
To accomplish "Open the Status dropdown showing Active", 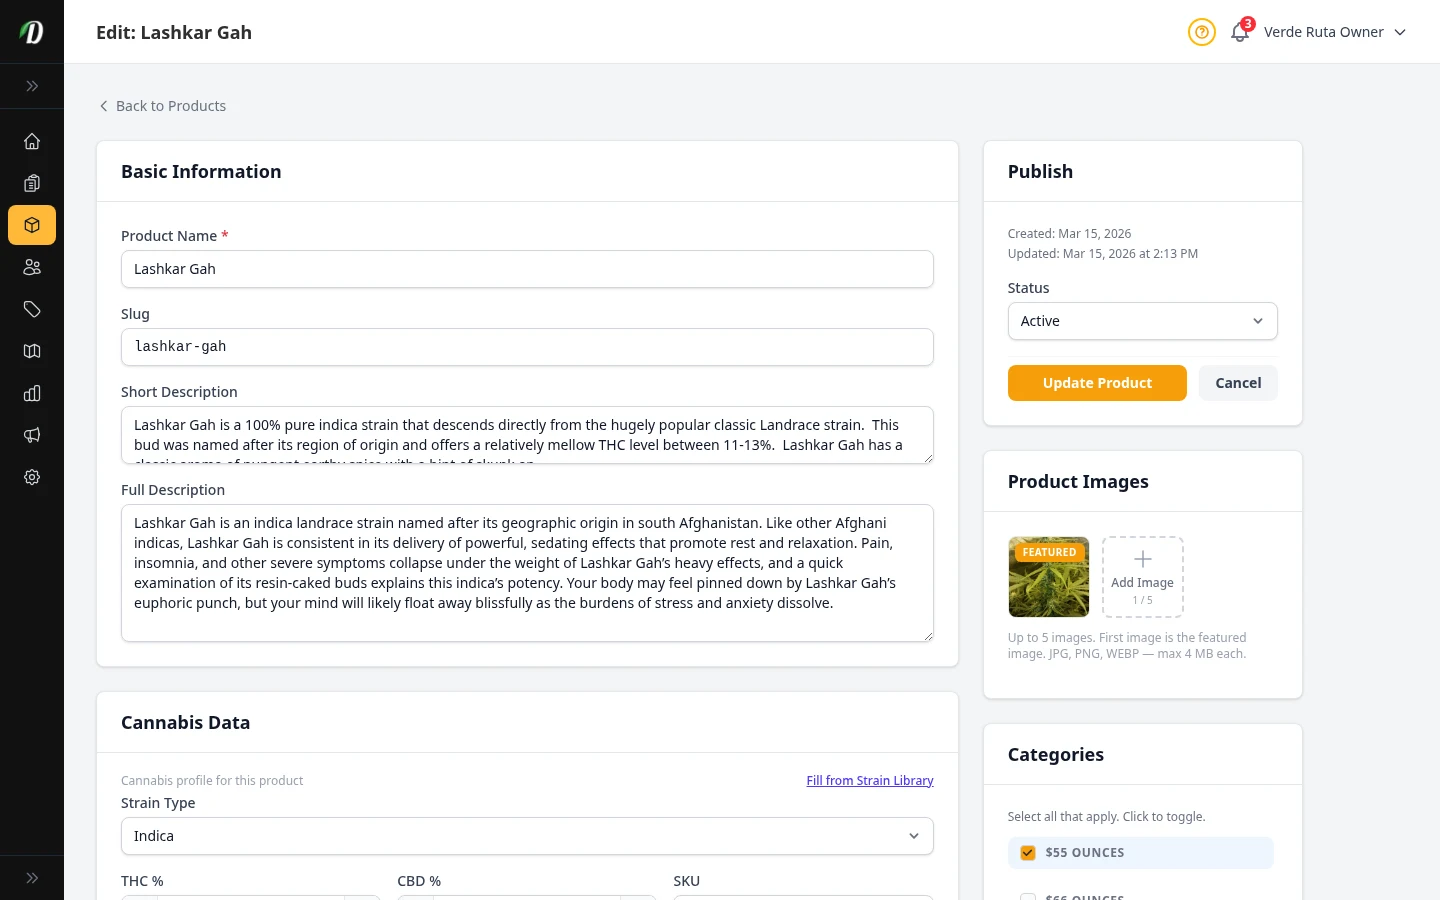I will click(1142, 321).
